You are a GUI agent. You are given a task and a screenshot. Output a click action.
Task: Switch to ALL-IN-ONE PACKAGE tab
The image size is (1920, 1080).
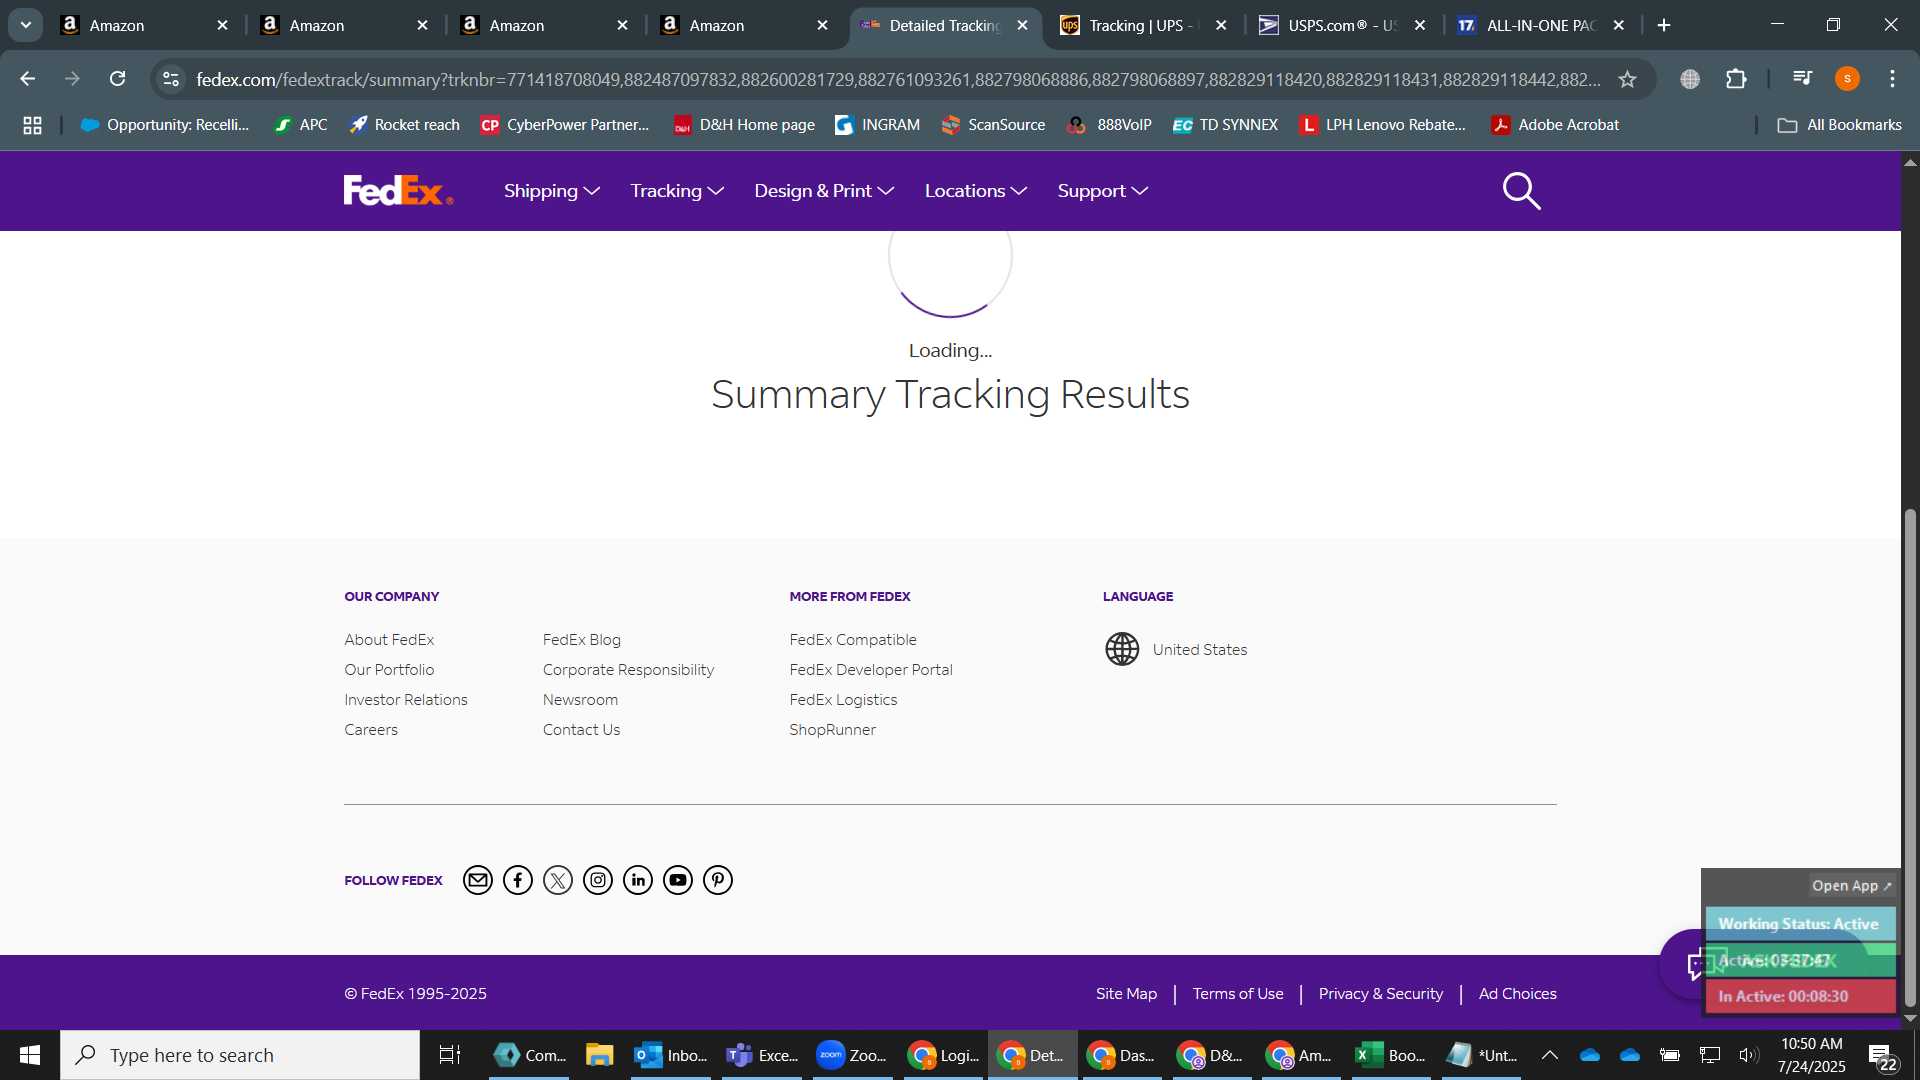click(x=1540, y=25)
